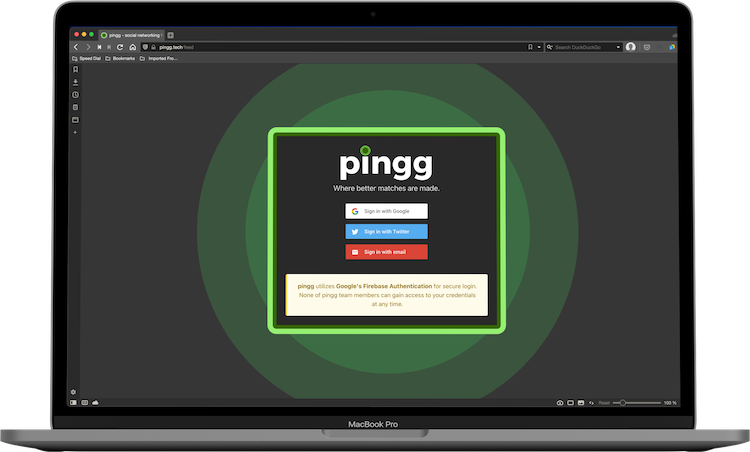This screenshot has width=750, height=452.
Task: Sign in with email
Action: [x=386, y=252]
